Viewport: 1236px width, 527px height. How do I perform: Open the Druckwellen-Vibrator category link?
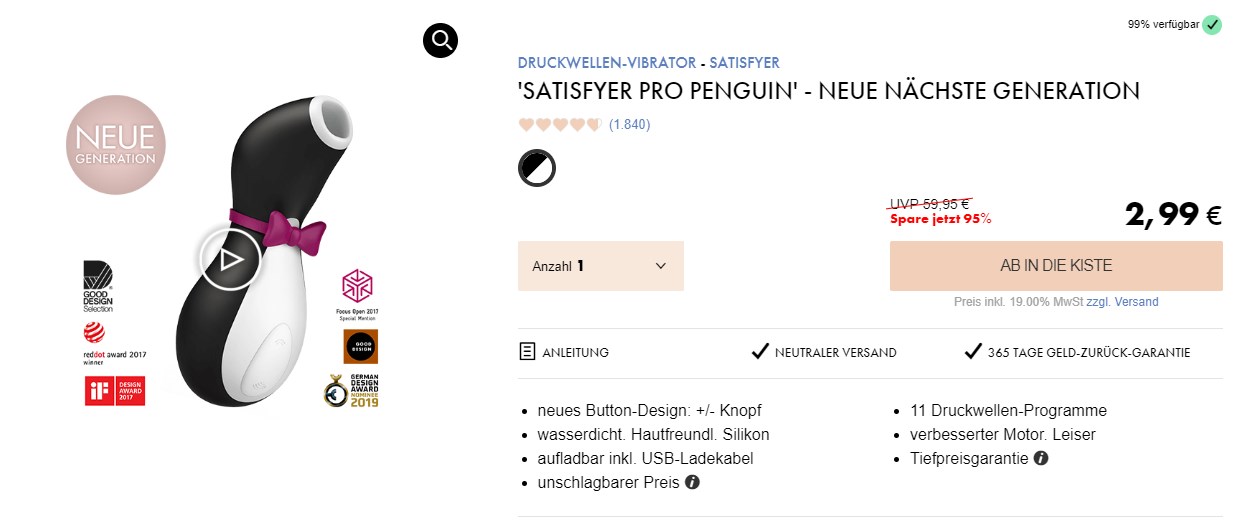[606, 62]
